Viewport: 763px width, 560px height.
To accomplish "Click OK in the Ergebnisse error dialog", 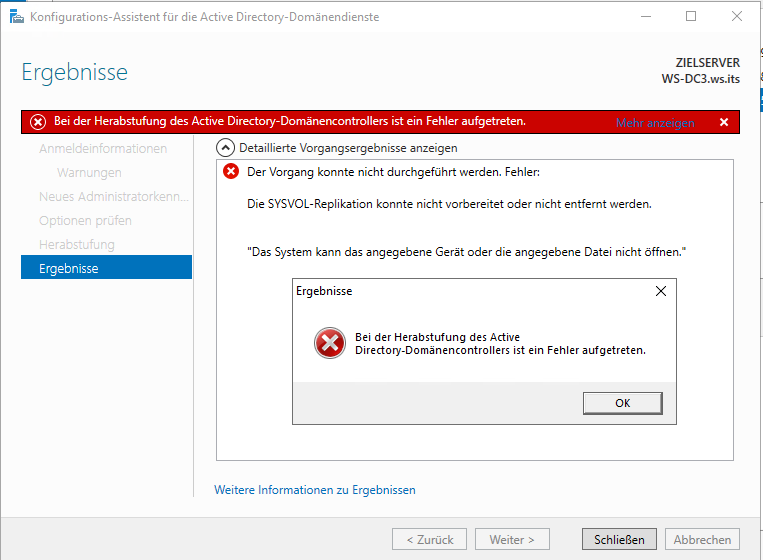I will 622,403.
